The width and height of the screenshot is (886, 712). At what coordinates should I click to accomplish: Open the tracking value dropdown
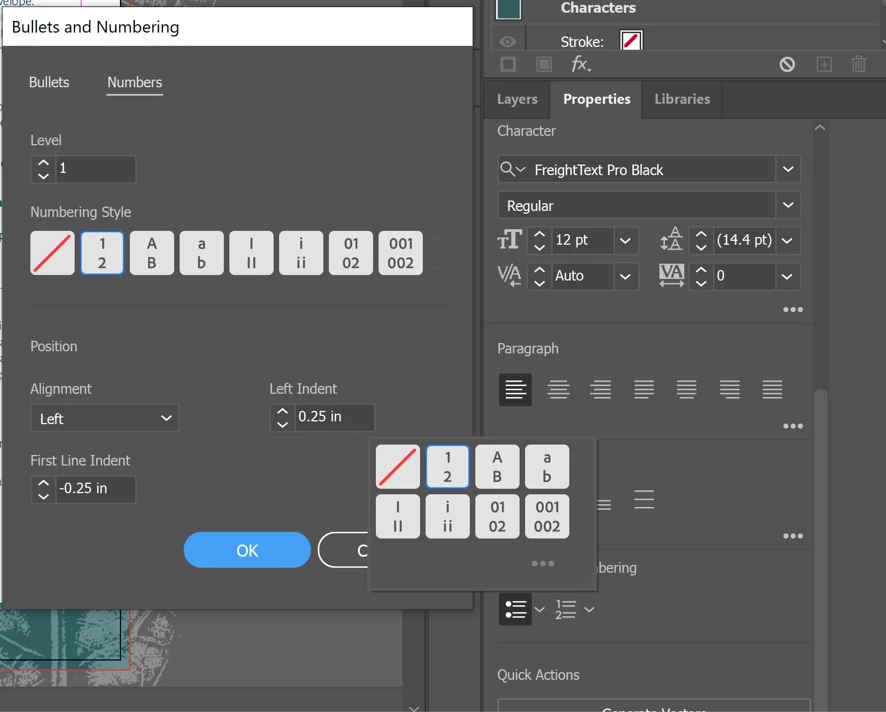[x=787, y=276]
